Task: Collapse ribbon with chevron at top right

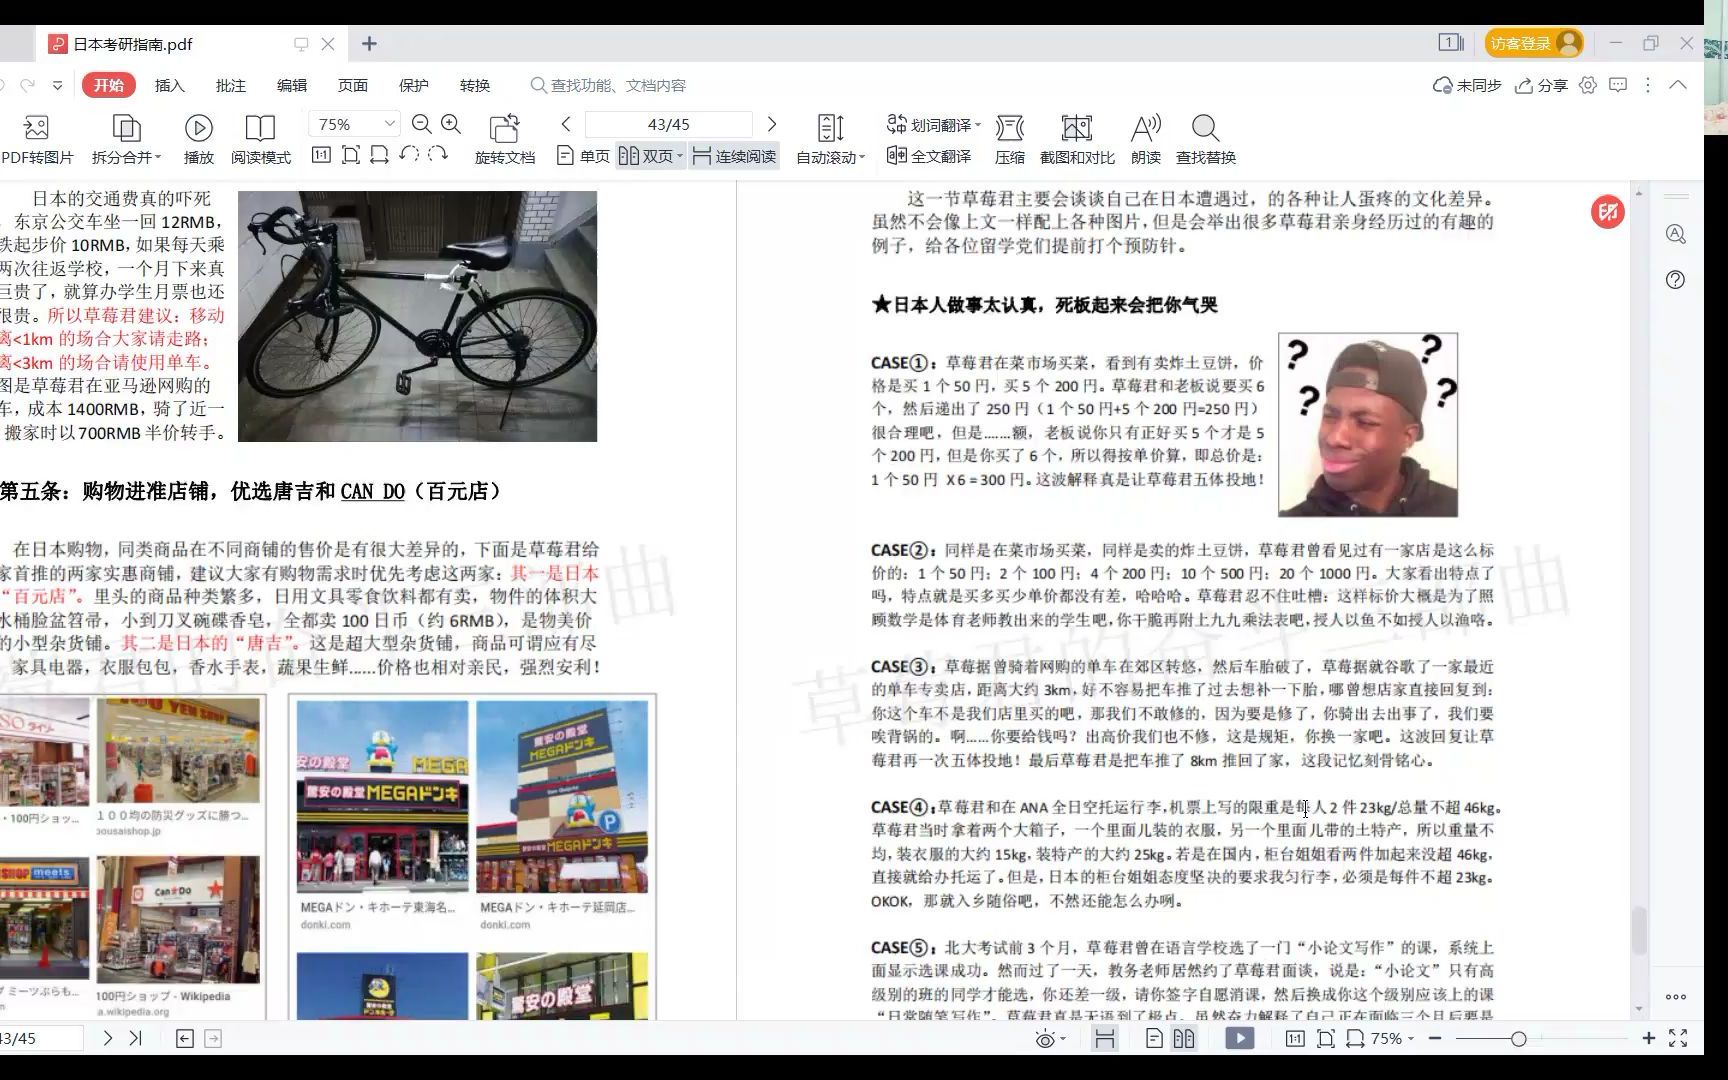Action: 1678,86
